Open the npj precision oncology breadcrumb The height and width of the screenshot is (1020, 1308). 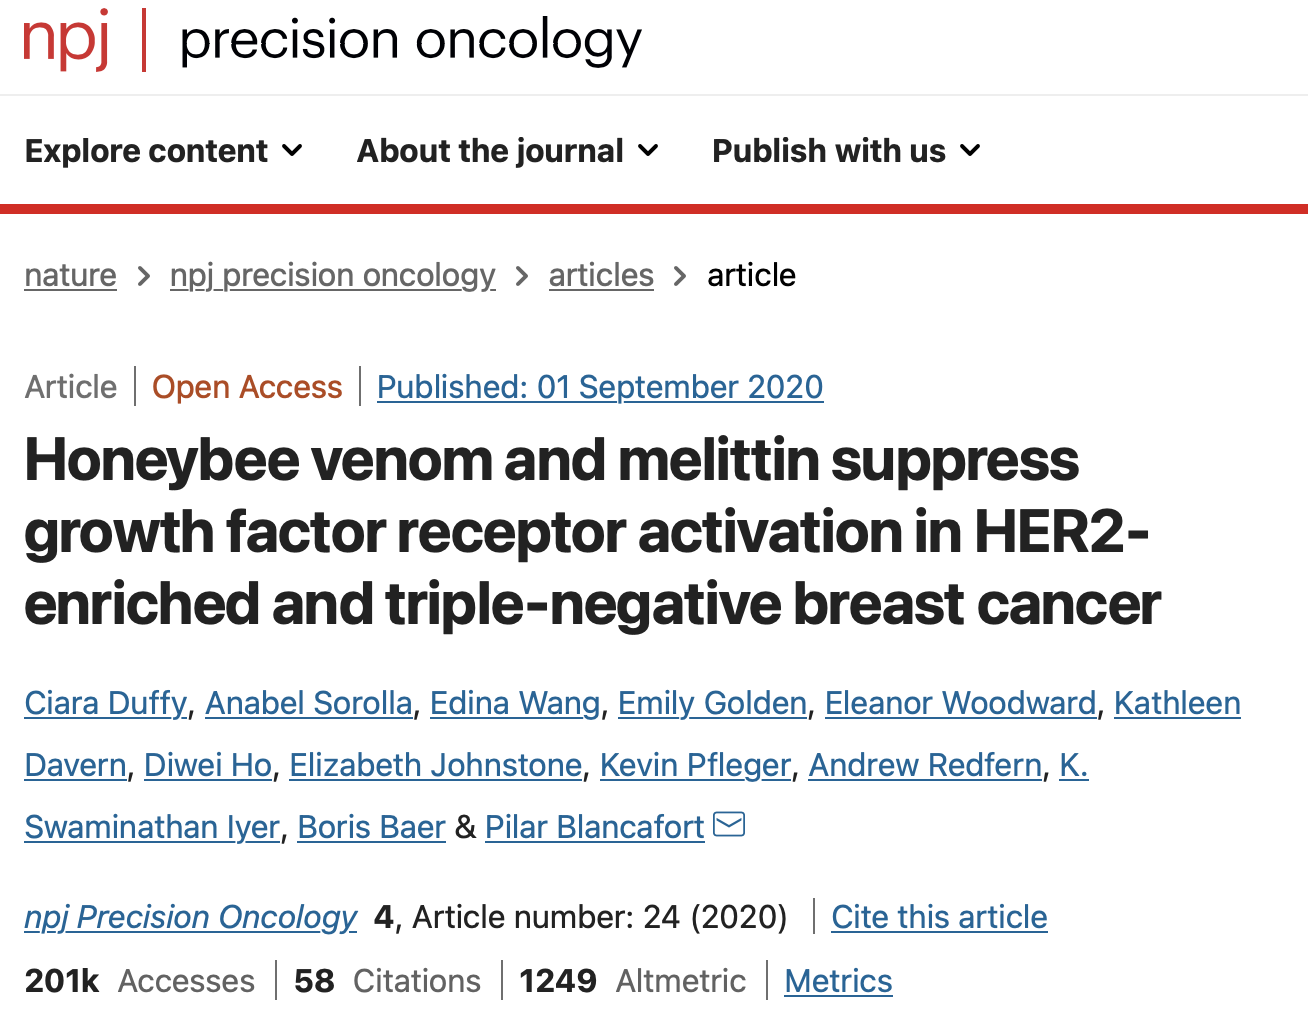tap(333, 275)
